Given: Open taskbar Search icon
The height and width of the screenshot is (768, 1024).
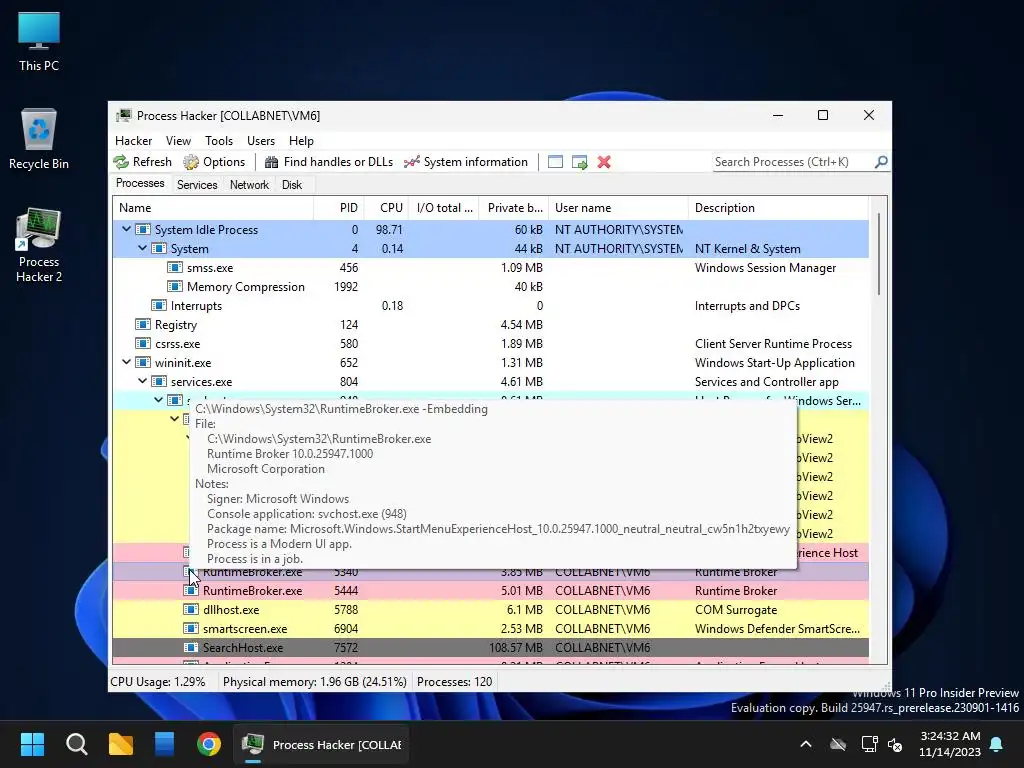Looking at the screenshot, I should point(76,744).
